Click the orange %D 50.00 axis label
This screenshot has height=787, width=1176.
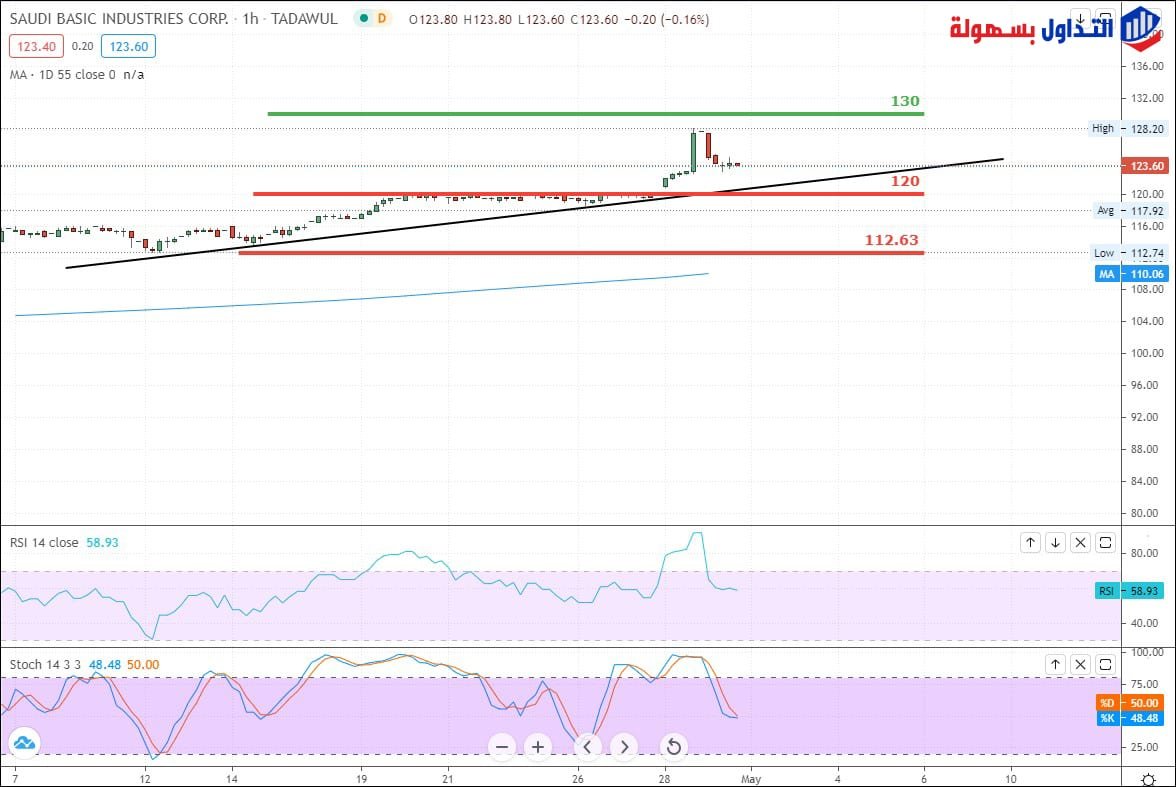pos(1130,703)
